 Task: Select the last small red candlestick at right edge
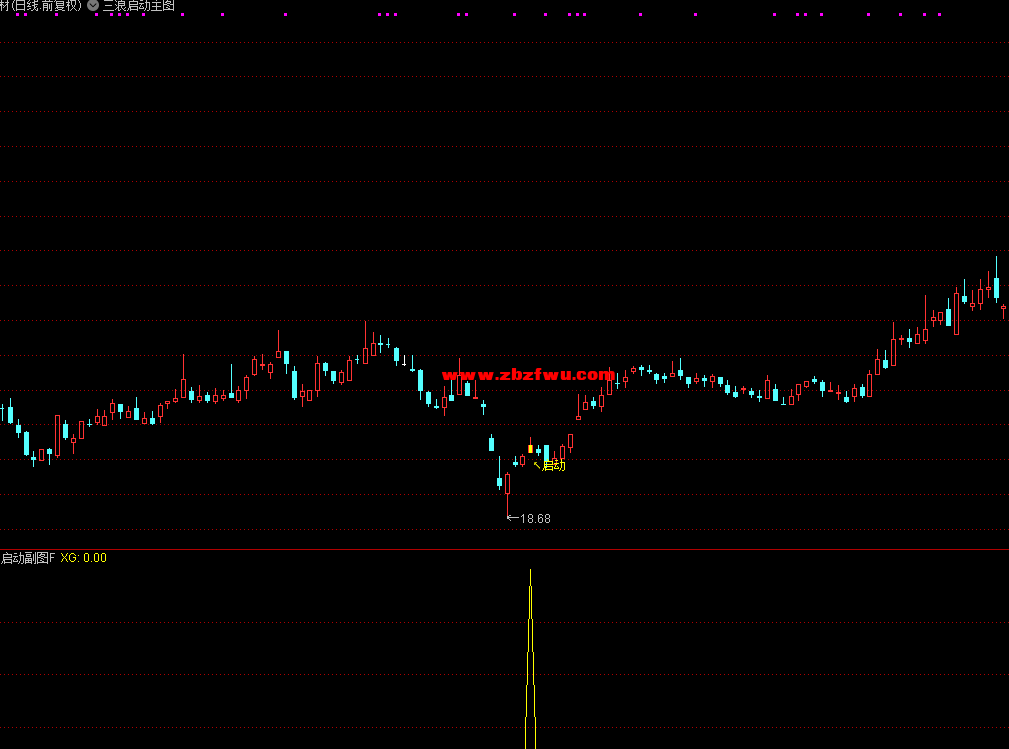tap(1003, 308)
